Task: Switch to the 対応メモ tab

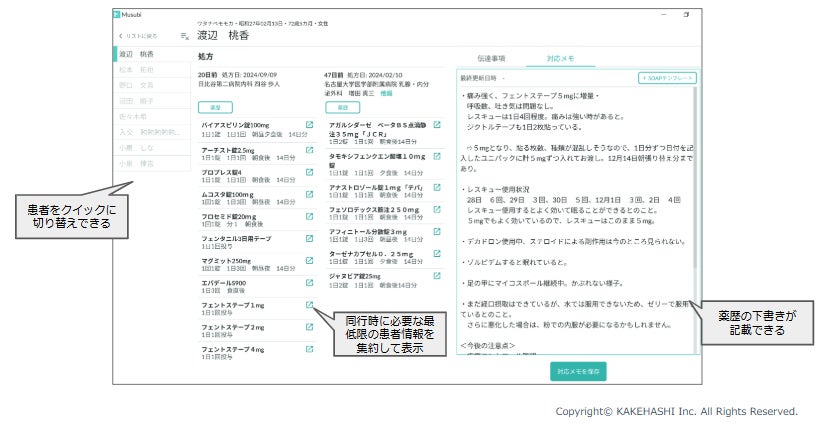Action: pos(561,59)
